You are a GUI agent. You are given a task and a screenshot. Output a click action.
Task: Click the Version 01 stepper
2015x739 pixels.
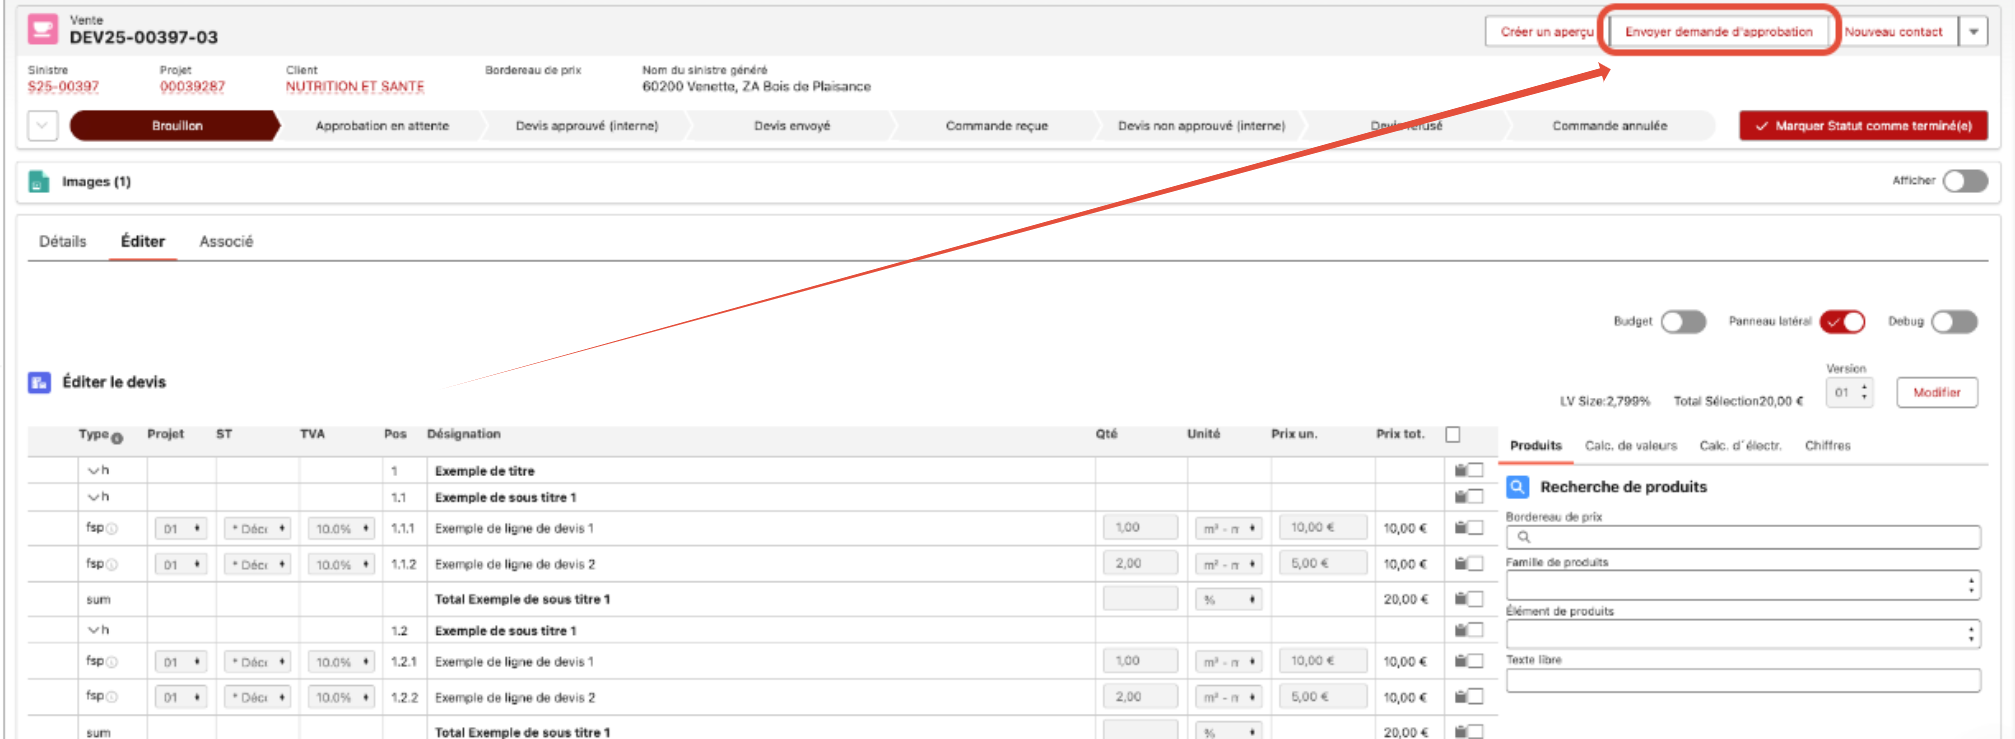1850,393
